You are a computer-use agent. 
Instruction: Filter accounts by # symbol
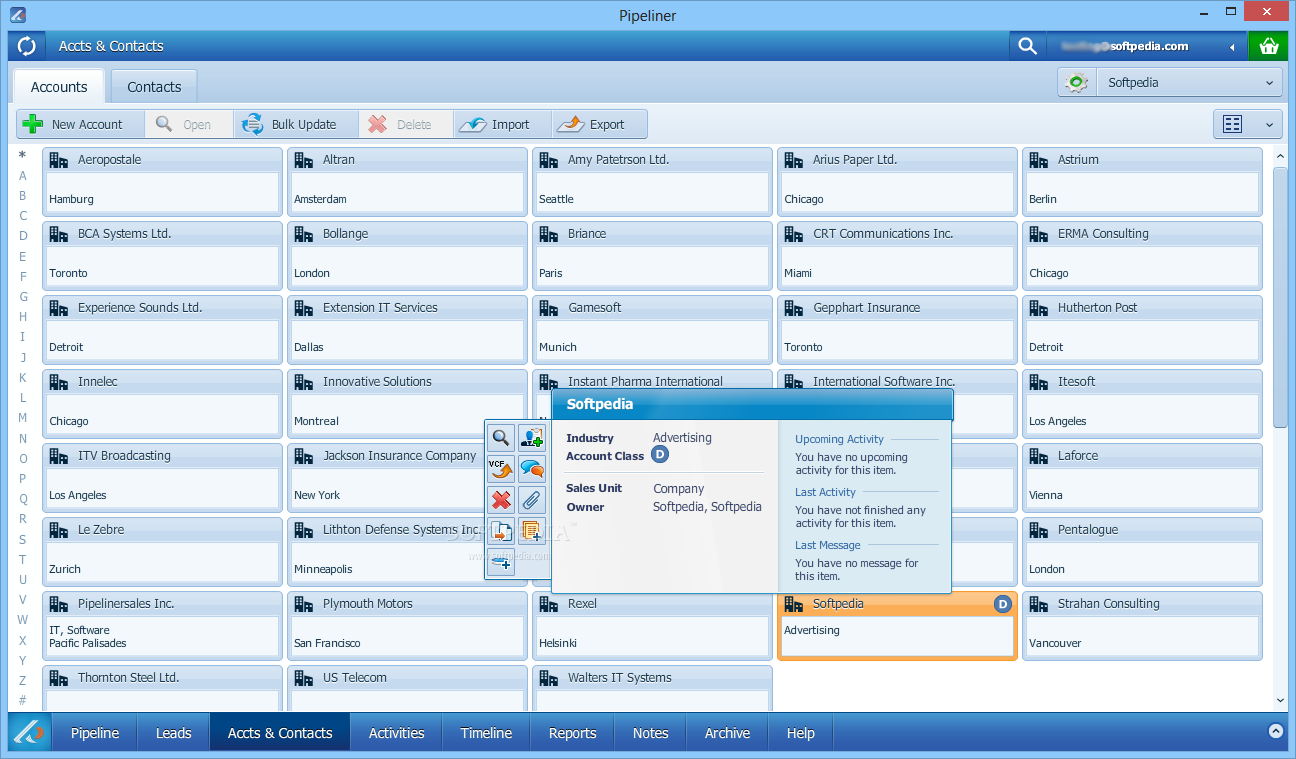click(23, 701)
